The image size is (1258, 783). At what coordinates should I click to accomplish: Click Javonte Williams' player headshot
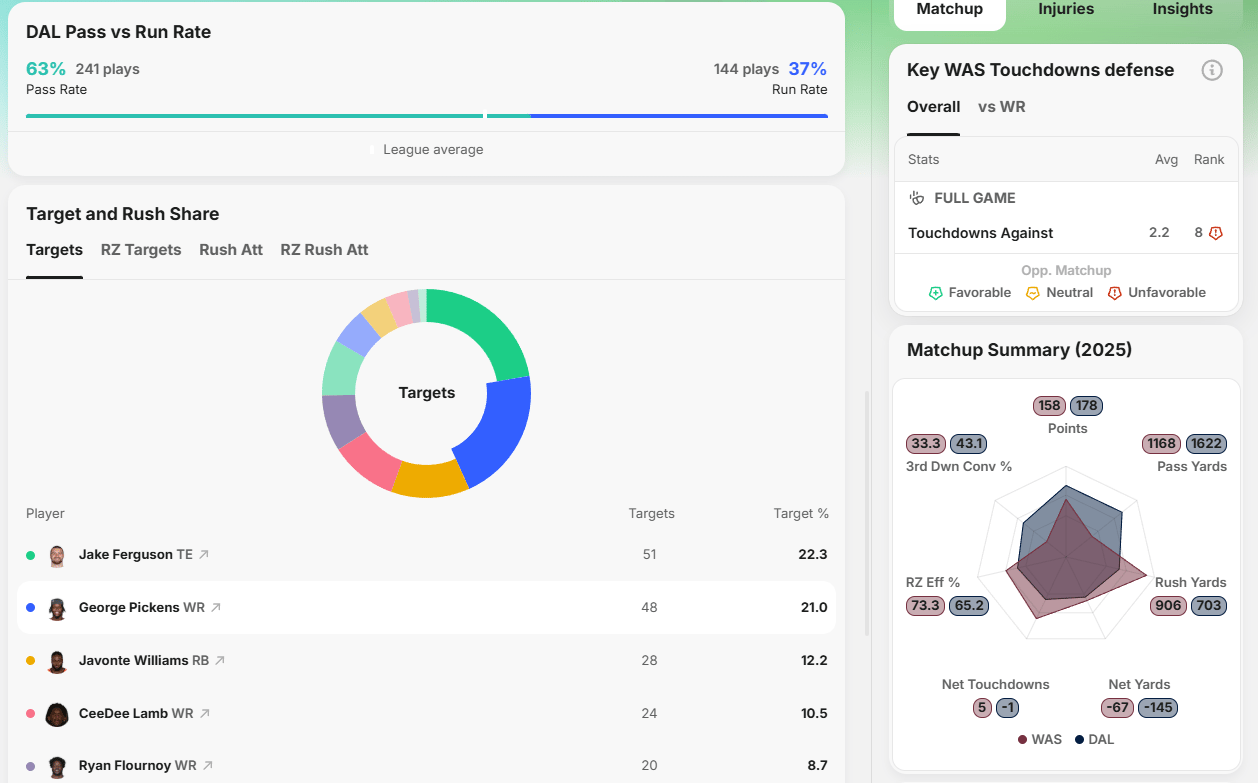click(x=57, y=661)
